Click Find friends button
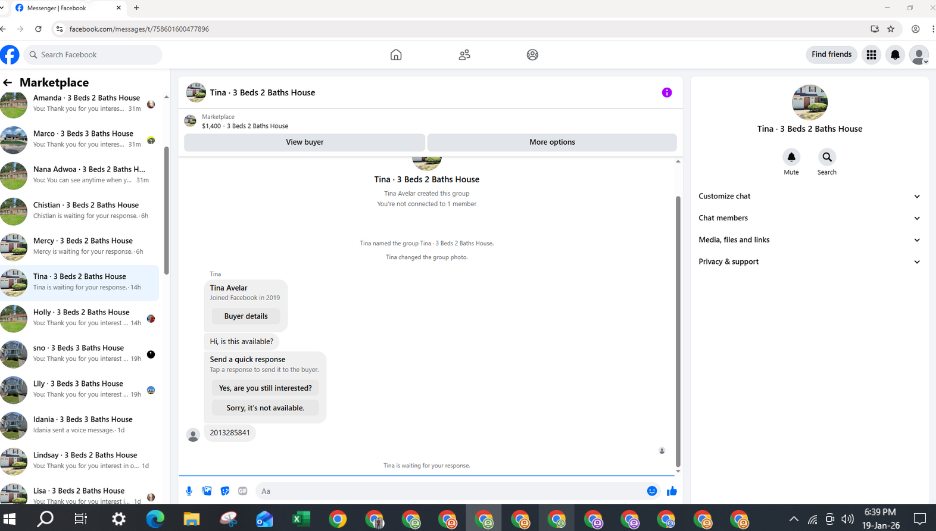936x531 pixels. [832, 54]
